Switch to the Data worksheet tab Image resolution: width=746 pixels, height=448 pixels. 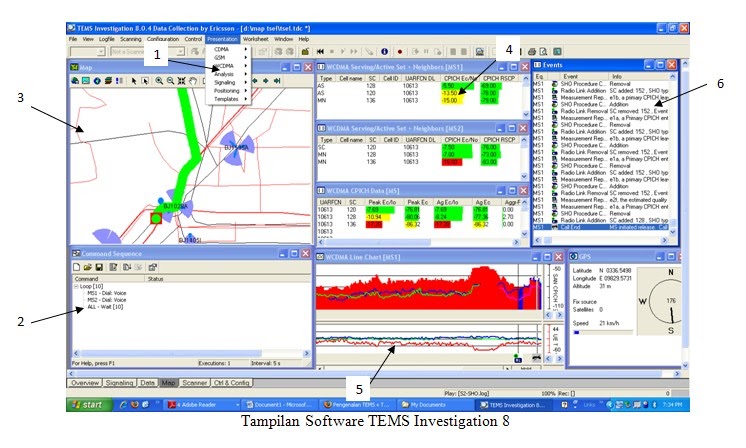pos(147,383)
